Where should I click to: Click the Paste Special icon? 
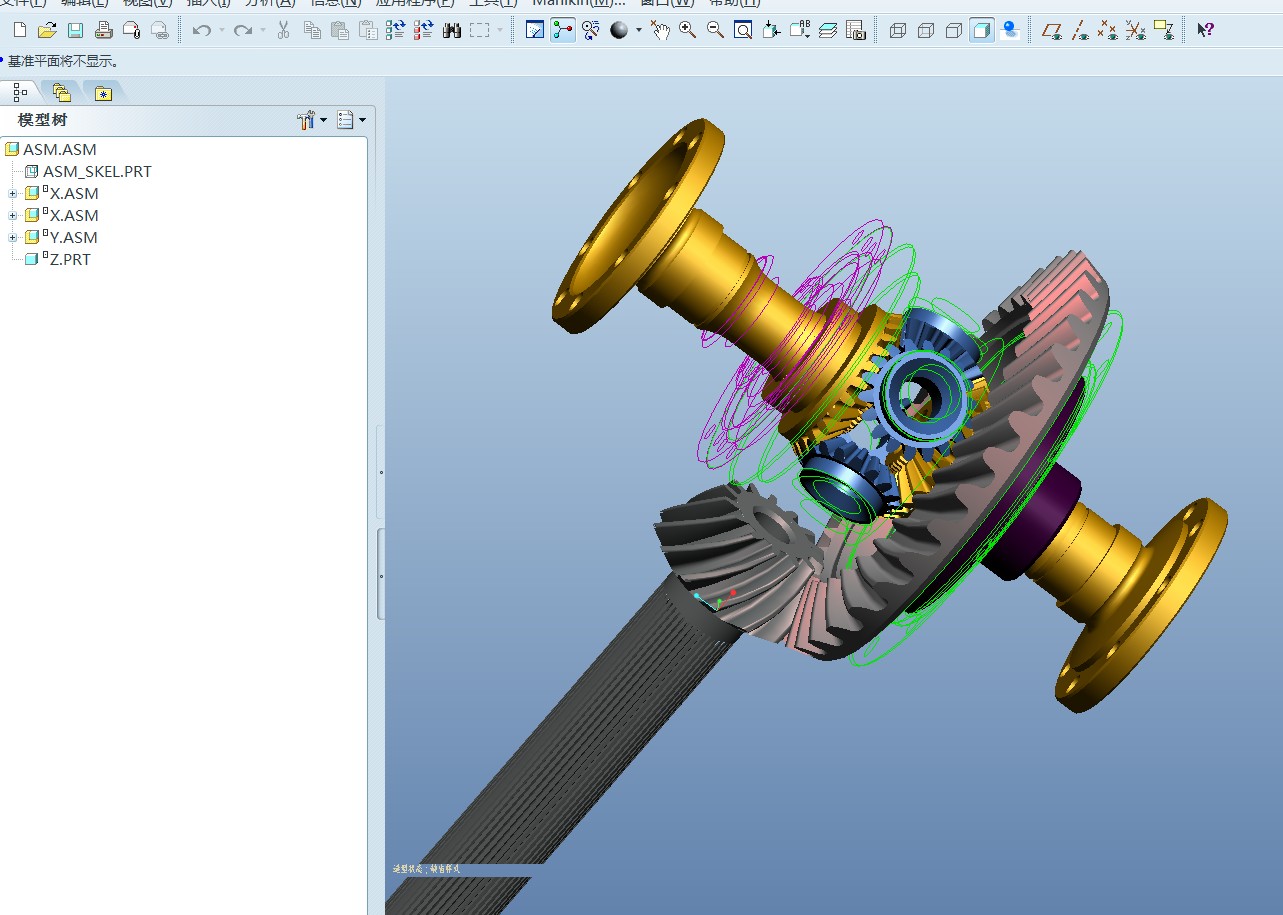coord(368,30)
